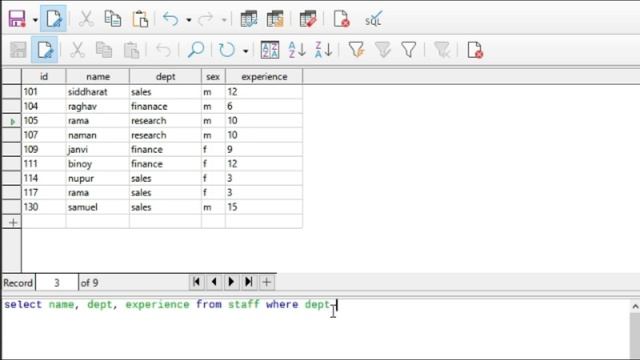Click research dept cell of id 105

pos(165,121)
